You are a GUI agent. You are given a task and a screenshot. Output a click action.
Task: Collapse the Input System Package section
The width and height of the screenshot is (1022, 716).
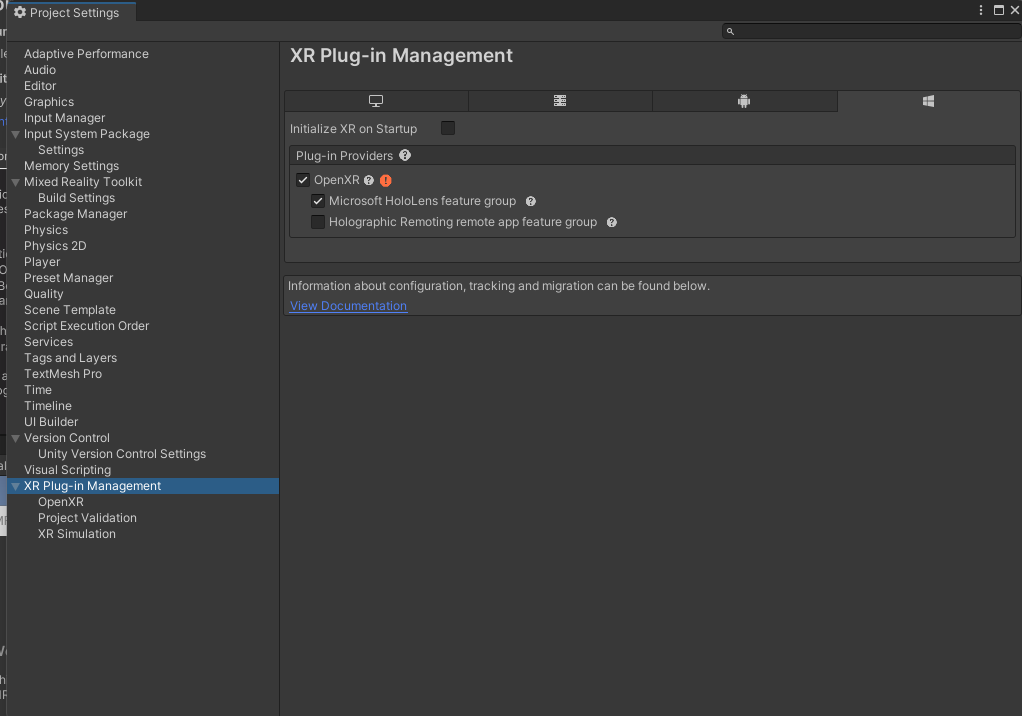[15, 134]
